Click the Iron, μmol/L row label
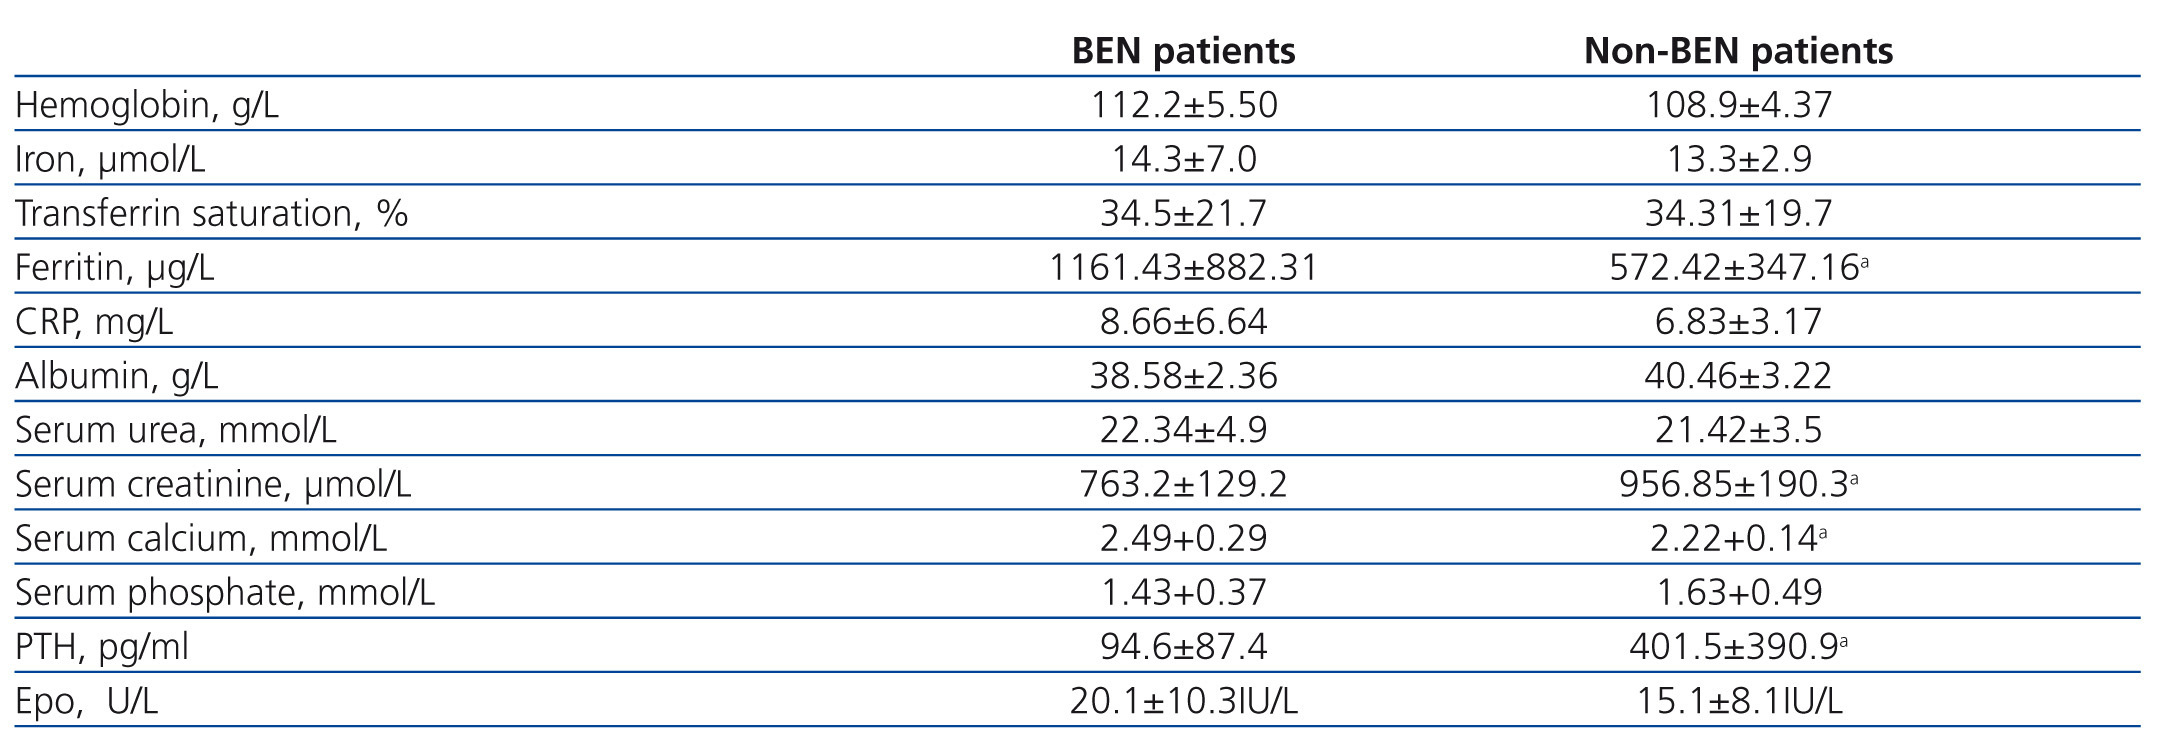 coord(110,159)
